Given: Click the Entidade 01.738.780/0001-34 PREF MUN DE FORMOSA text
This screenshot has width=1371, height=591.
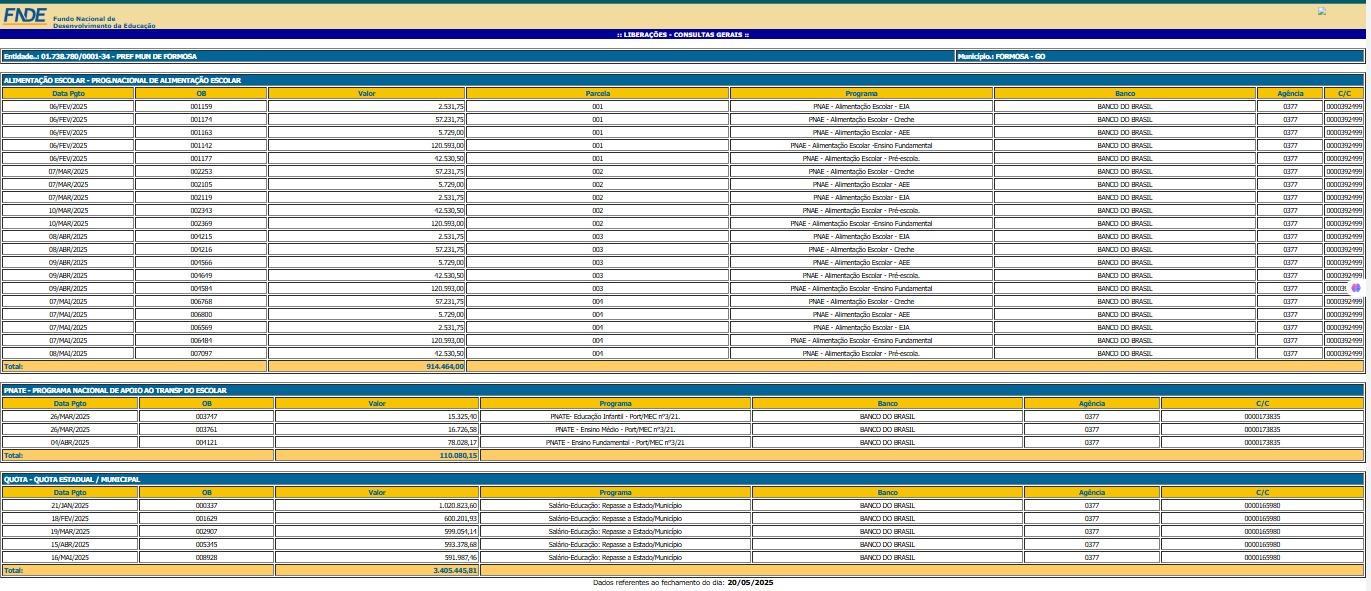Looking at the screenshot, I should [100, 57].
